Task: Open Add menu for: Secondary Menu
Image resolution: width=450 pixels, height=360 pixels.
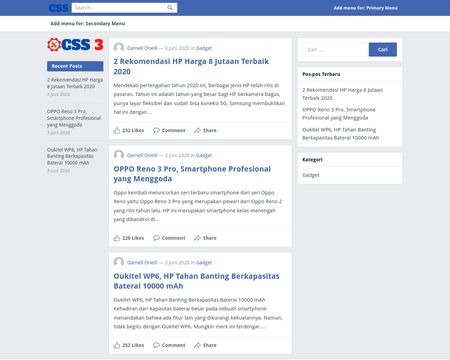Action: (x=88, y=23)
